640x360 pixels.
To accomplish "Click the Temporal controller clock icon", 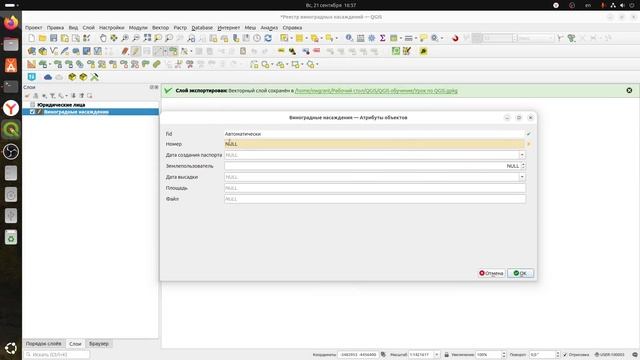I will pos(257,38).
